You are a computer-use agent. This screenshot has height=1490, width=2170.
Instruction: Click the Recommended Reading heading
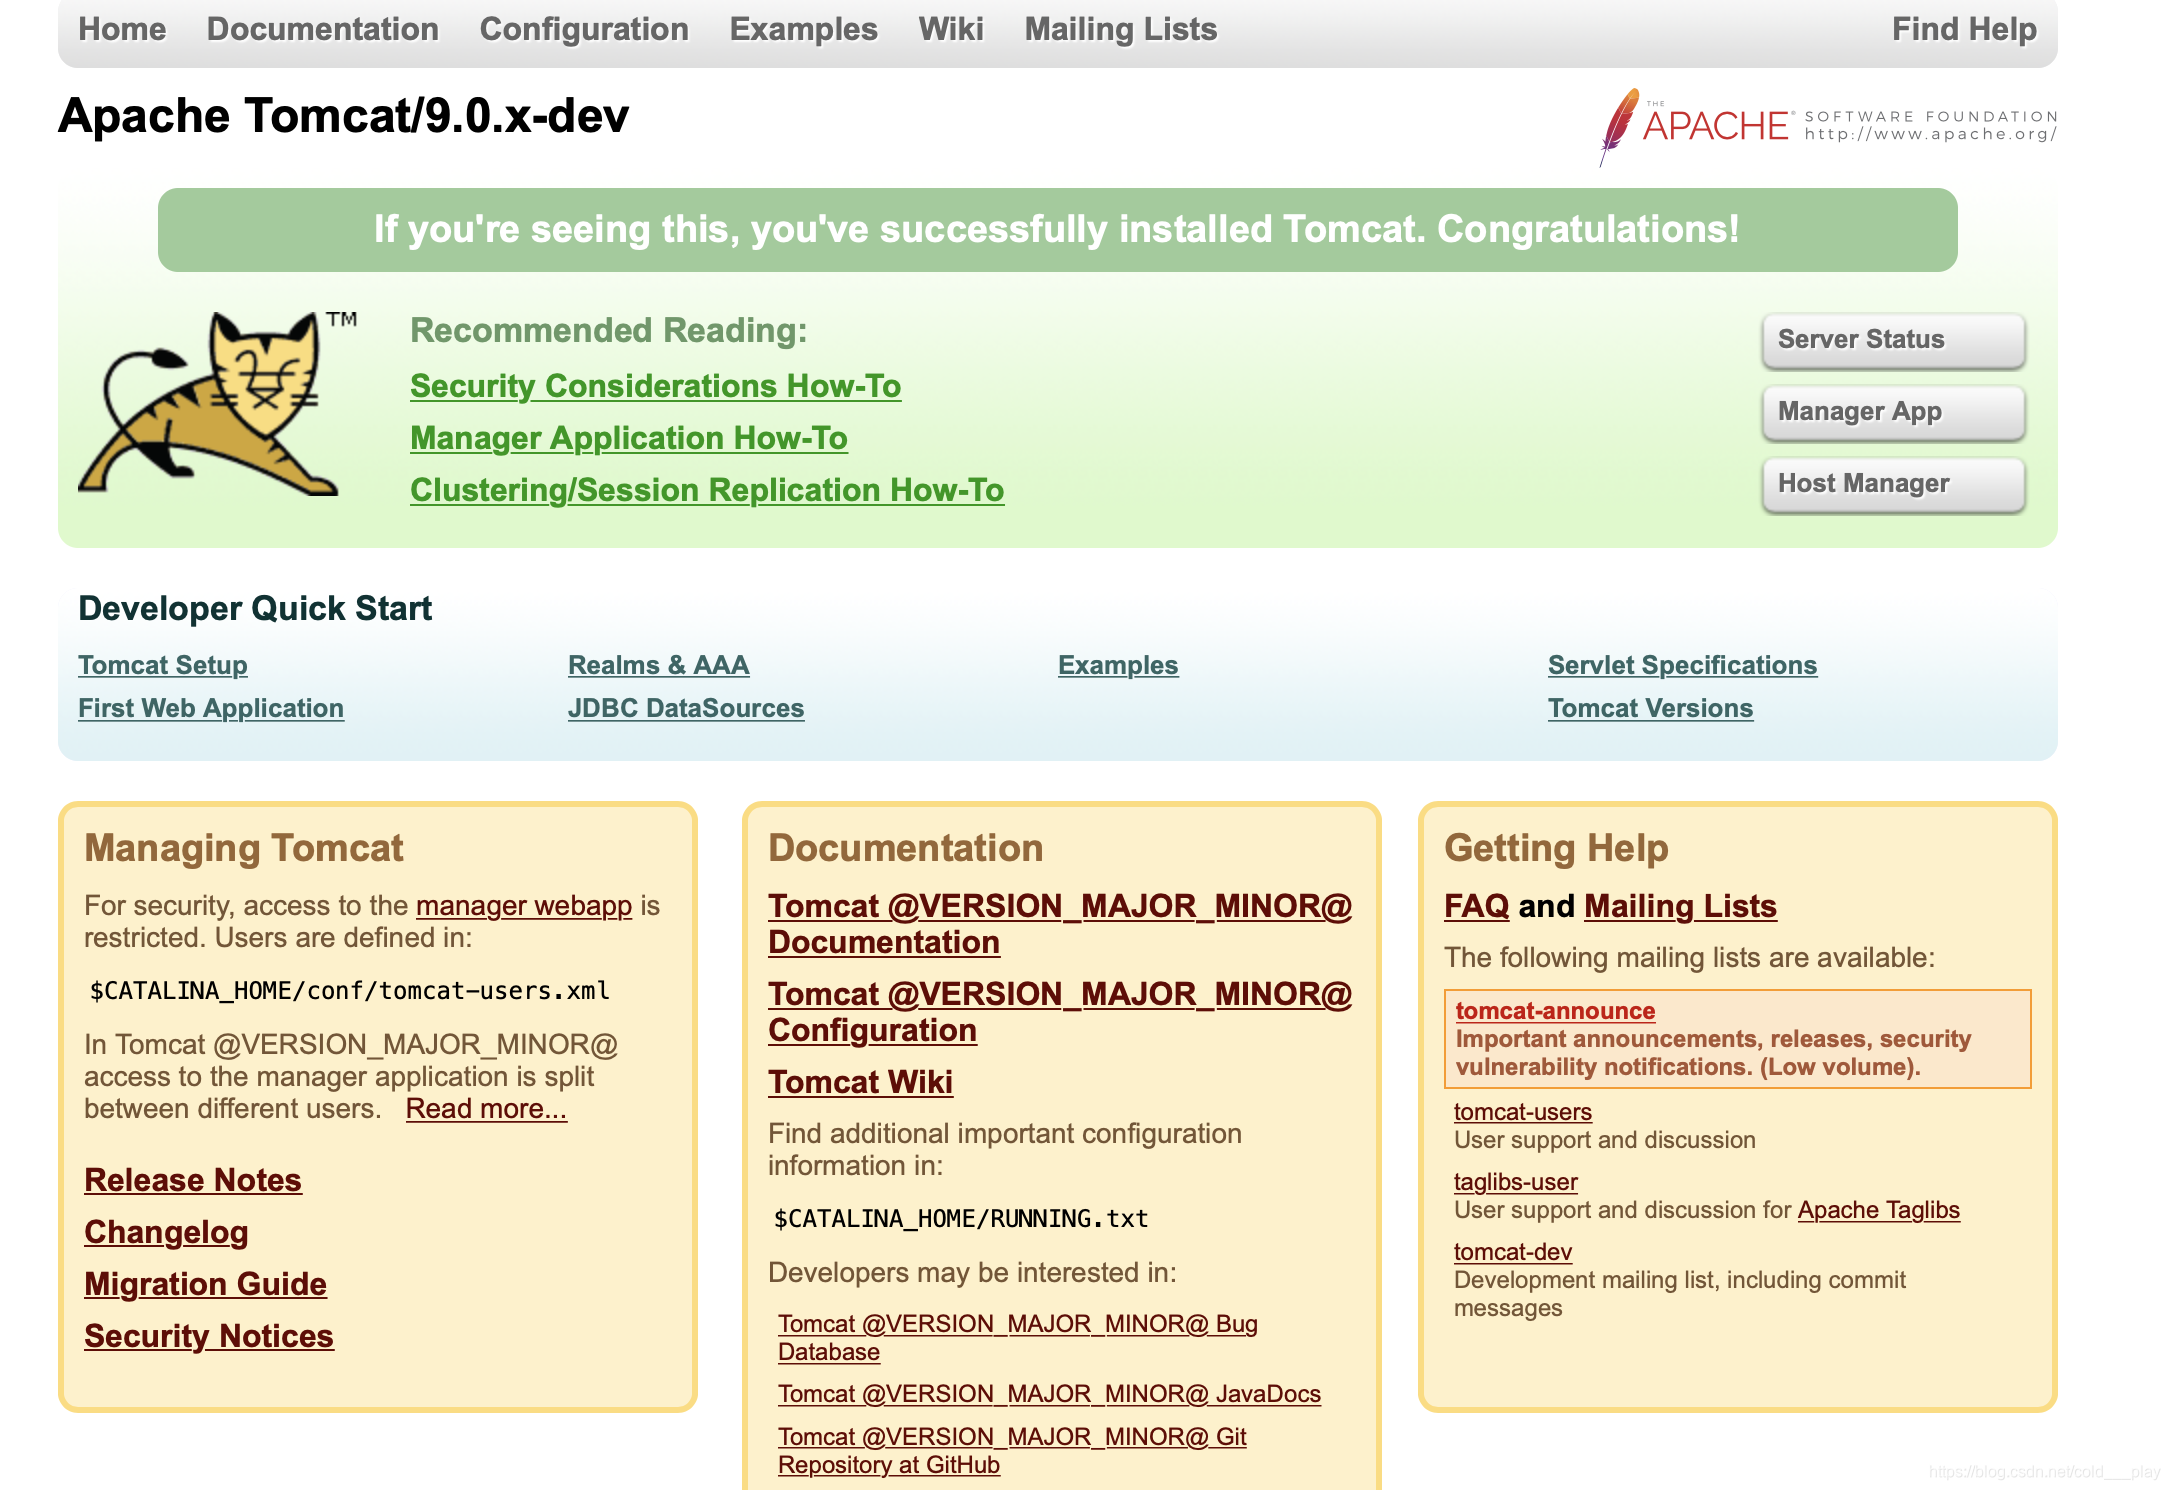click(x=609, y=330)
